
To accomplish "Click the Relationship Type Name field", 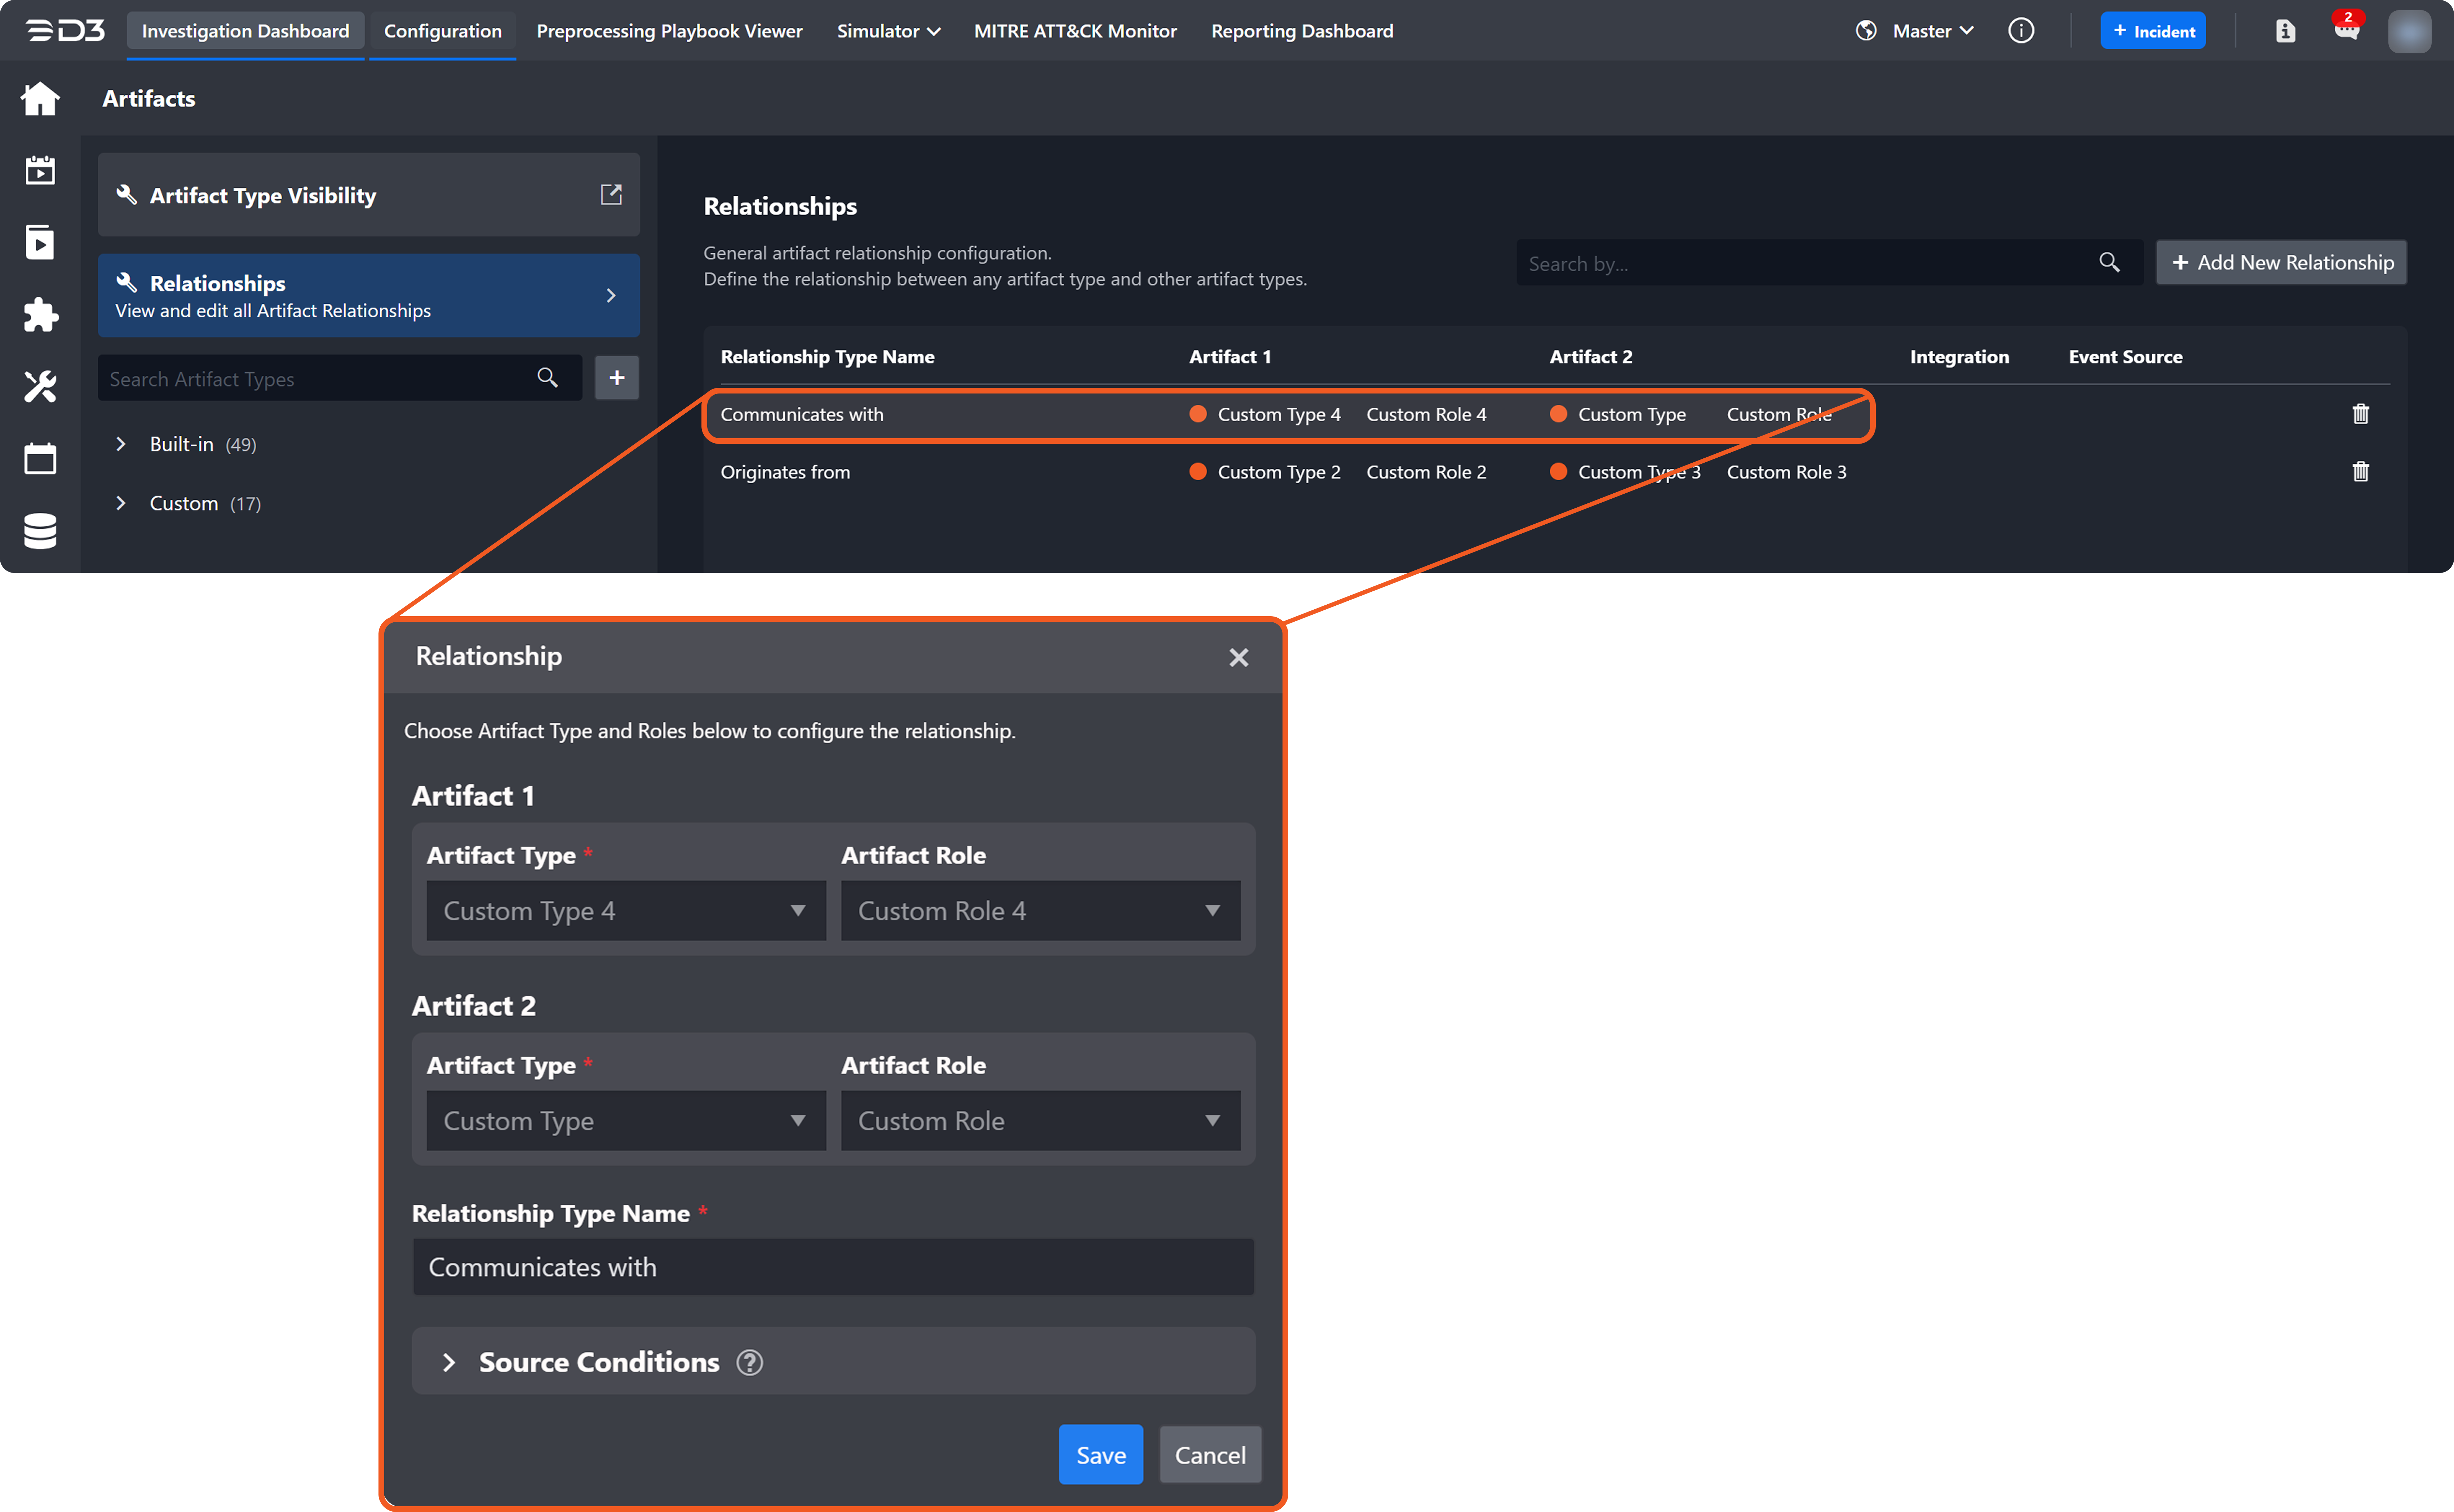I will 833,1267.
